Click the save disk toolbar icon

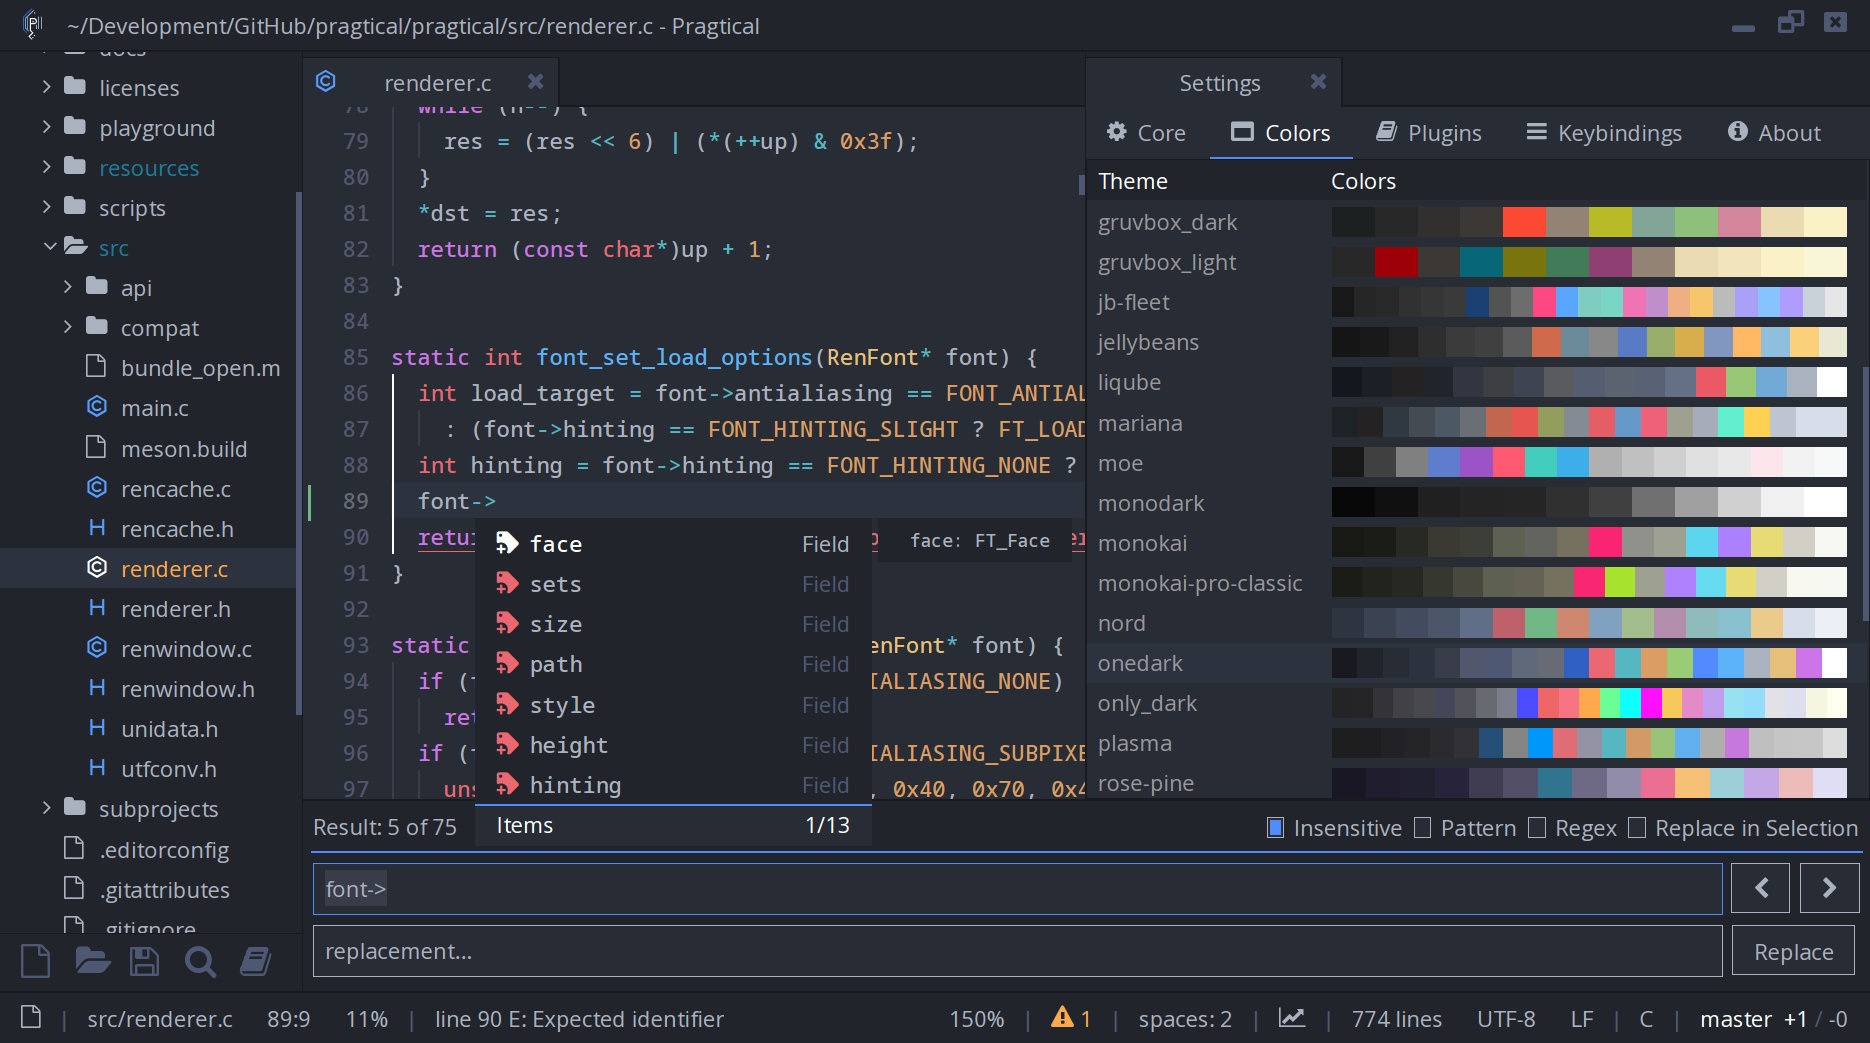point(145,961)
